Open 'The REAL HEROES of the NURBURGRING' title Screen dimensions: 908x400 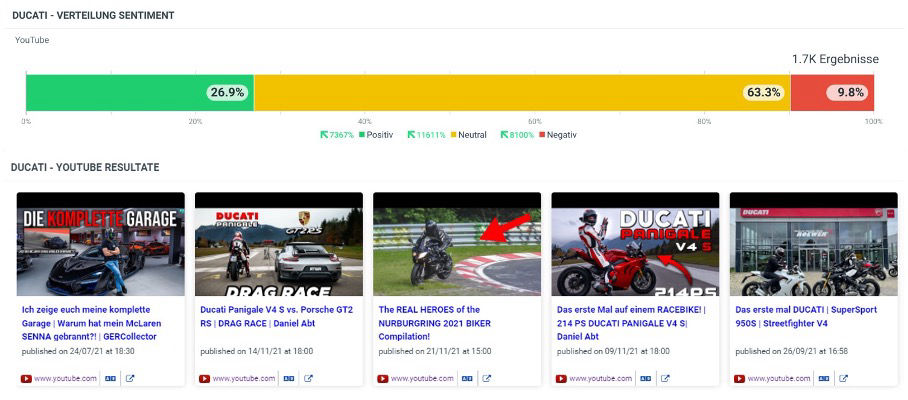(434, 323)
